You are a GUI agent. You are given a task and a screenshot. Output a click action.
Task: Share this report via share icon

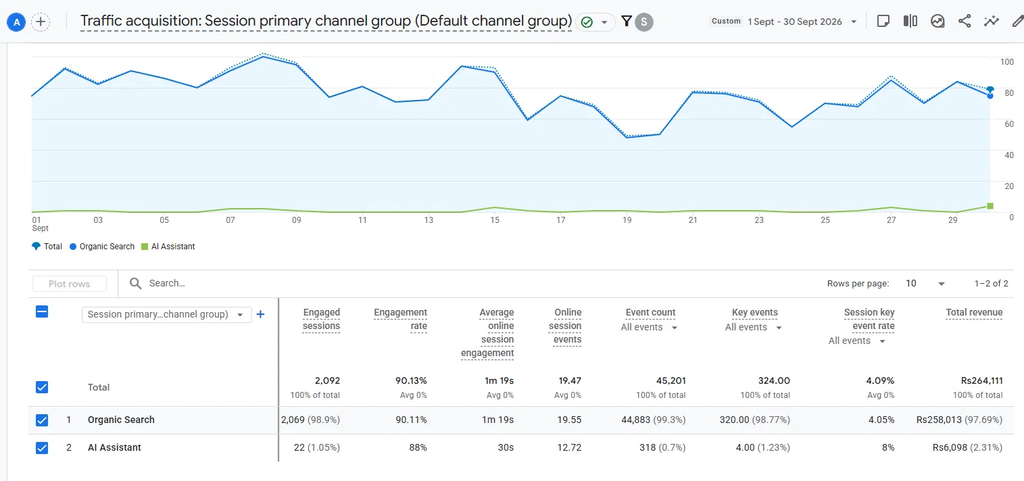(x=965, y=22)
